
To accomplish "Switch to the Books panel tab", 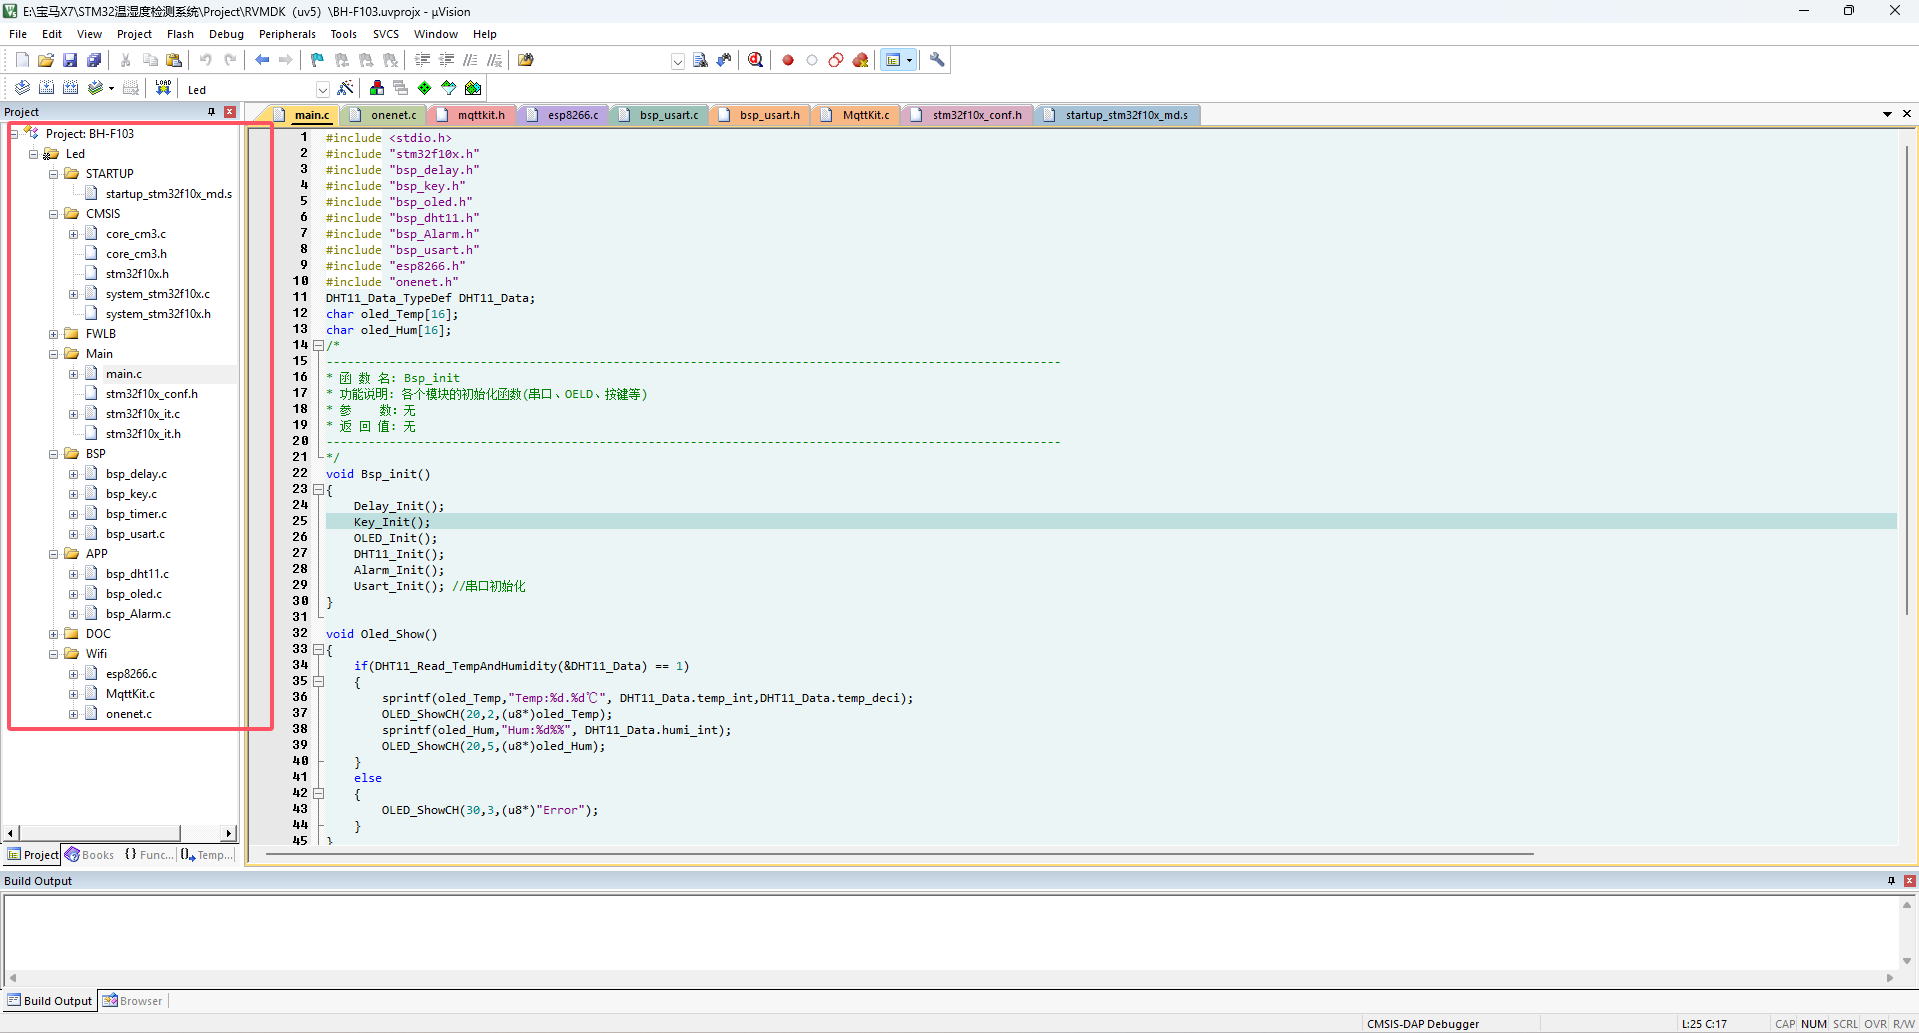I will point(90,855).
